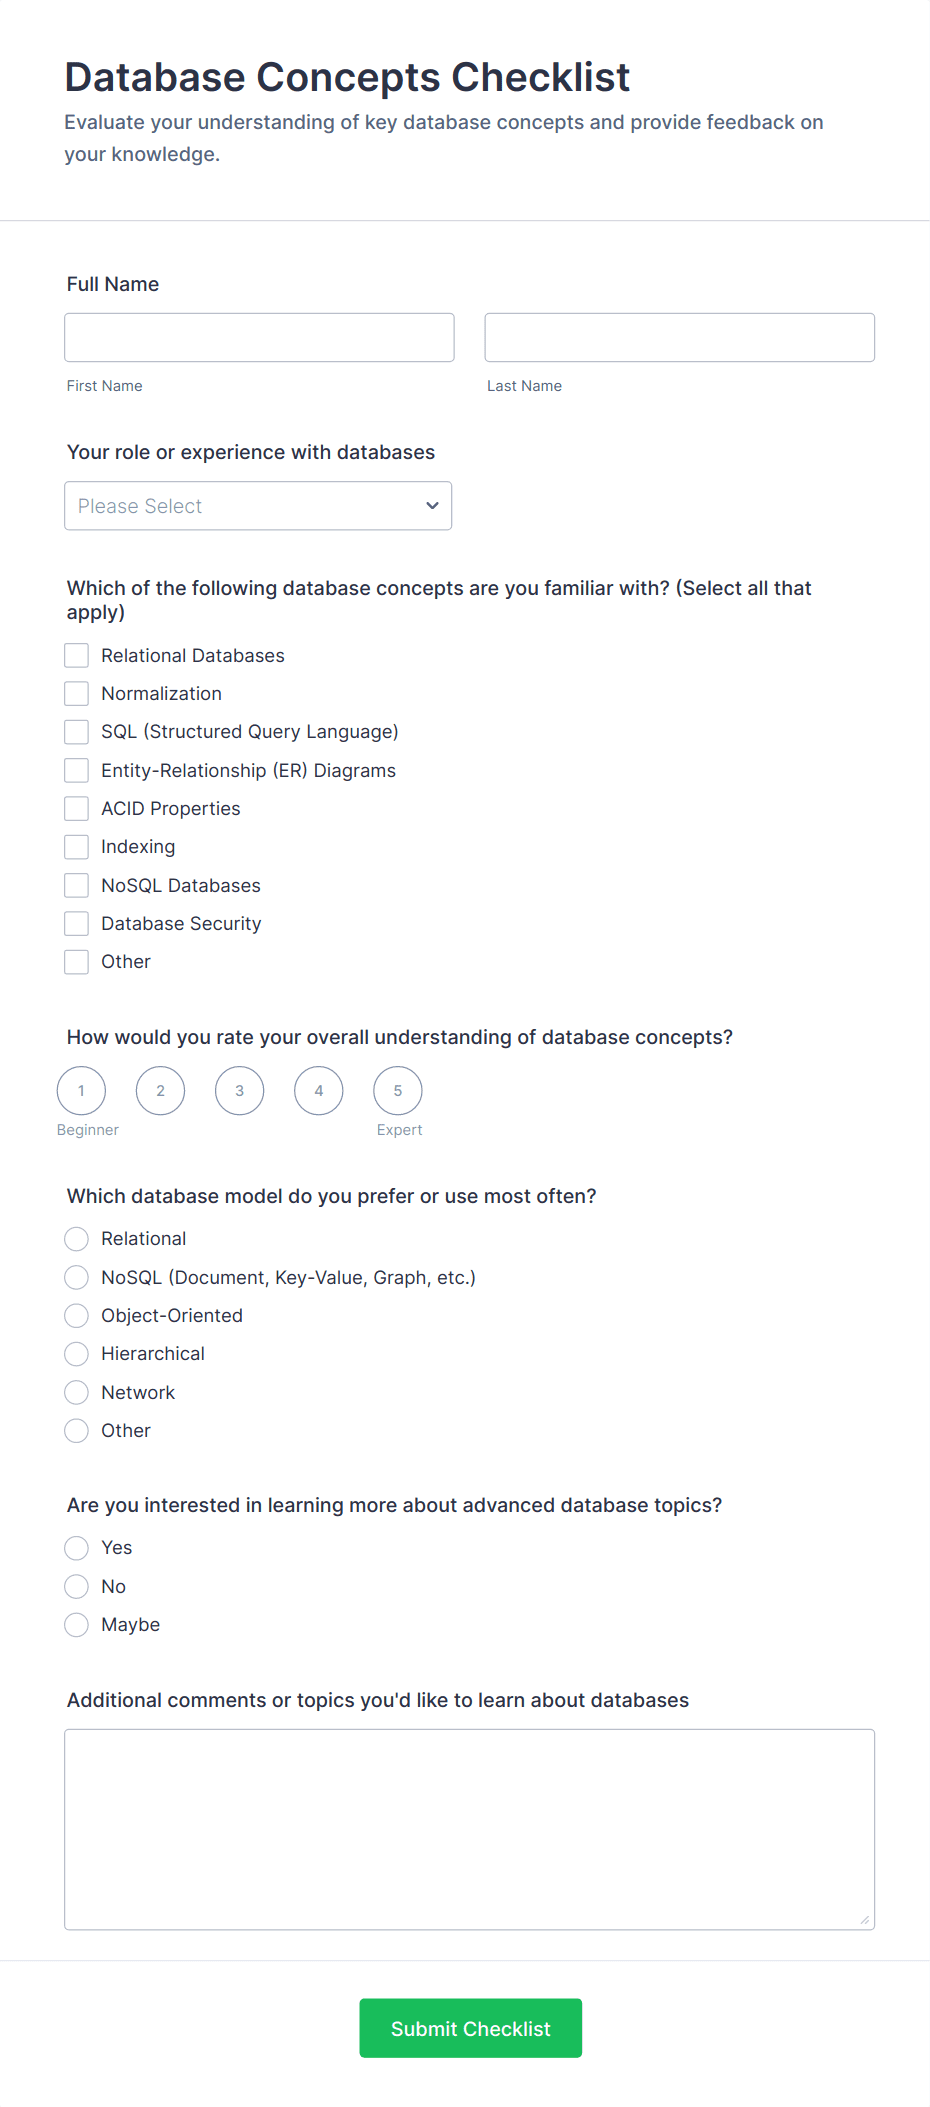Click the Submit Checklist button
This screenshot has height=2107, width=930.
pos(470,2028)
